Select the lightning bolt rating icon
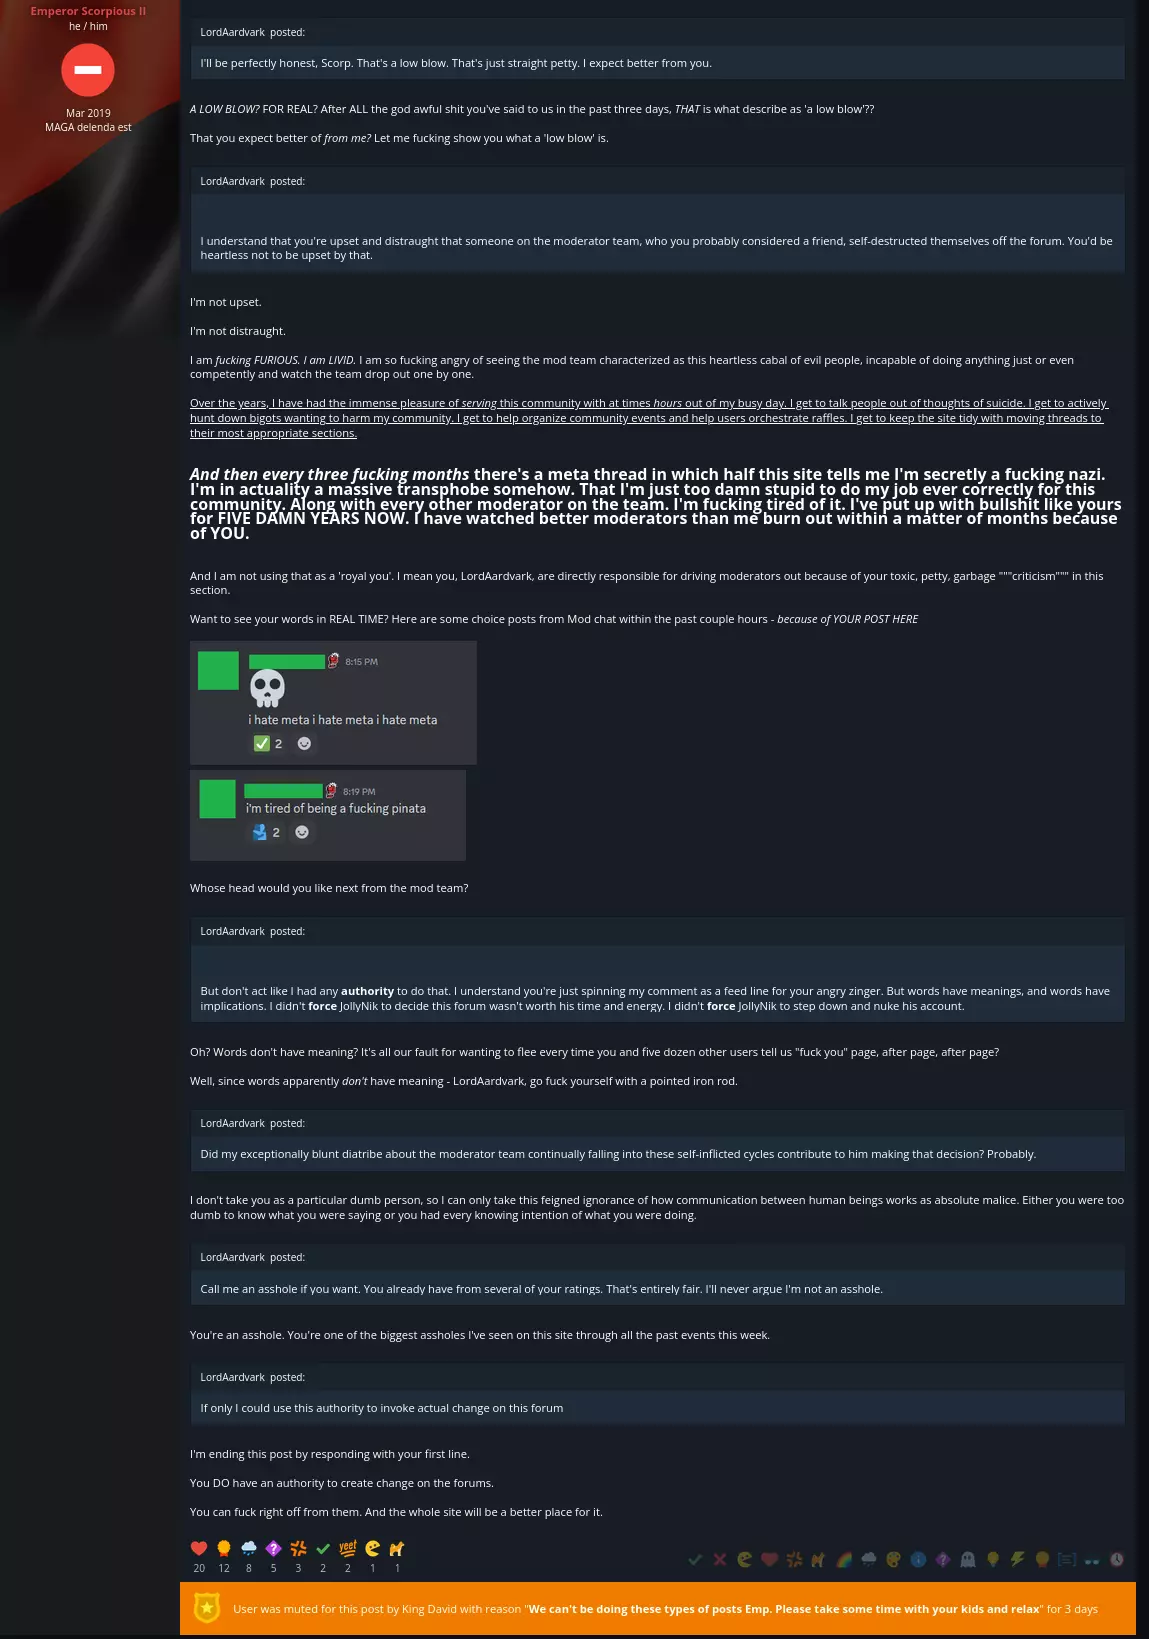 click(x=1018, y=1559)
